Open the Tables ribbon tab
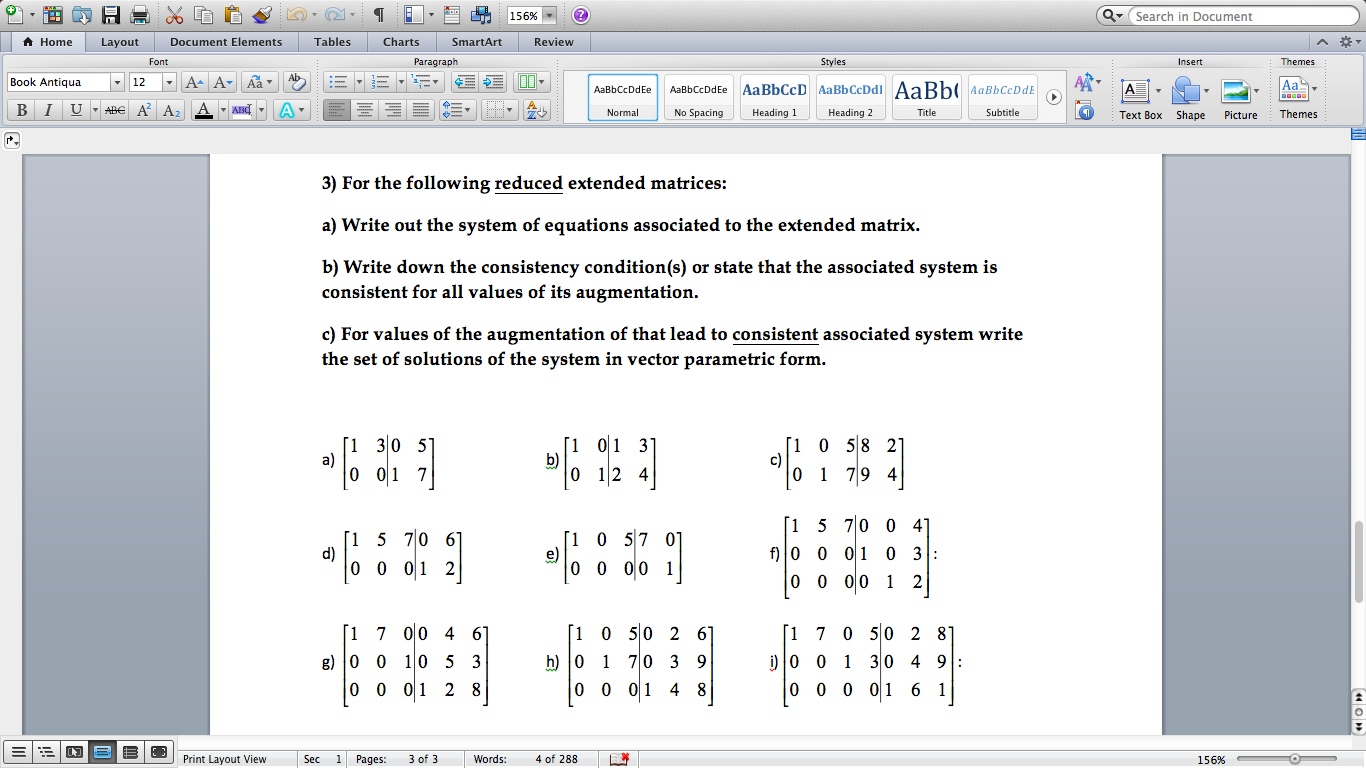The width and height of the screenshot is (1366, 768). 332,42
